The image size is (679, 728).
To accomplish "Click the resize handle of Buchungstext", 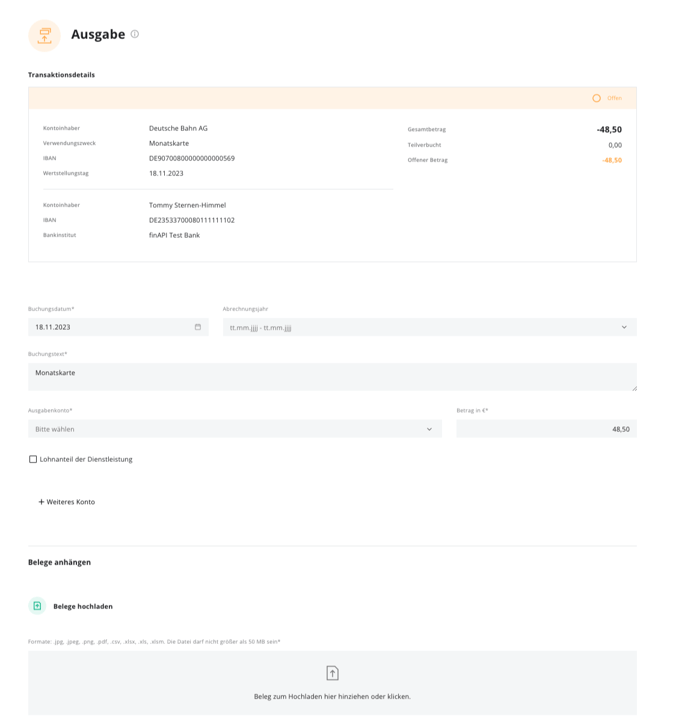I will point(634,388).
